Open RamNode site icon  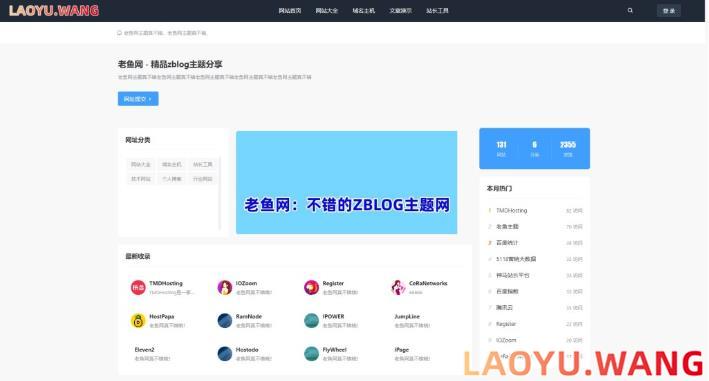point(225,320)
